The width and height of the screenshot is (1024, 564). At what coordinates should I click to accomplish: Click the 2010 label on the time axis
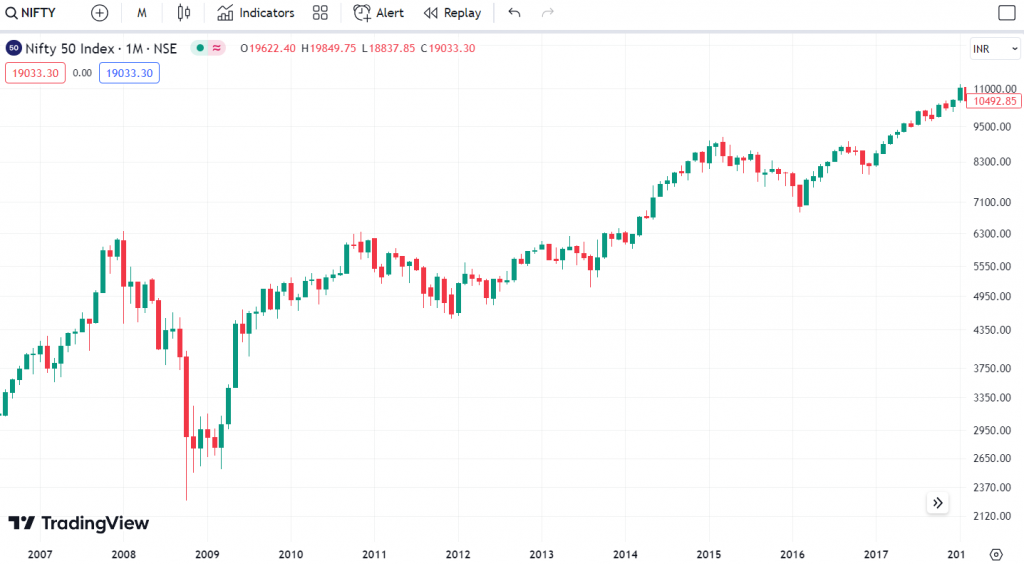(291, 554)
